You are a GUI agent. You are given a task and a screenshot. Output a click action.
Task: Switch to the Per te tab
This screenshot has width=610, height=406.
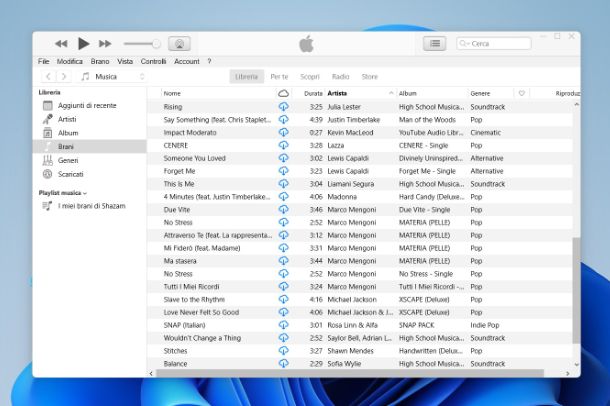coord(279,77)
